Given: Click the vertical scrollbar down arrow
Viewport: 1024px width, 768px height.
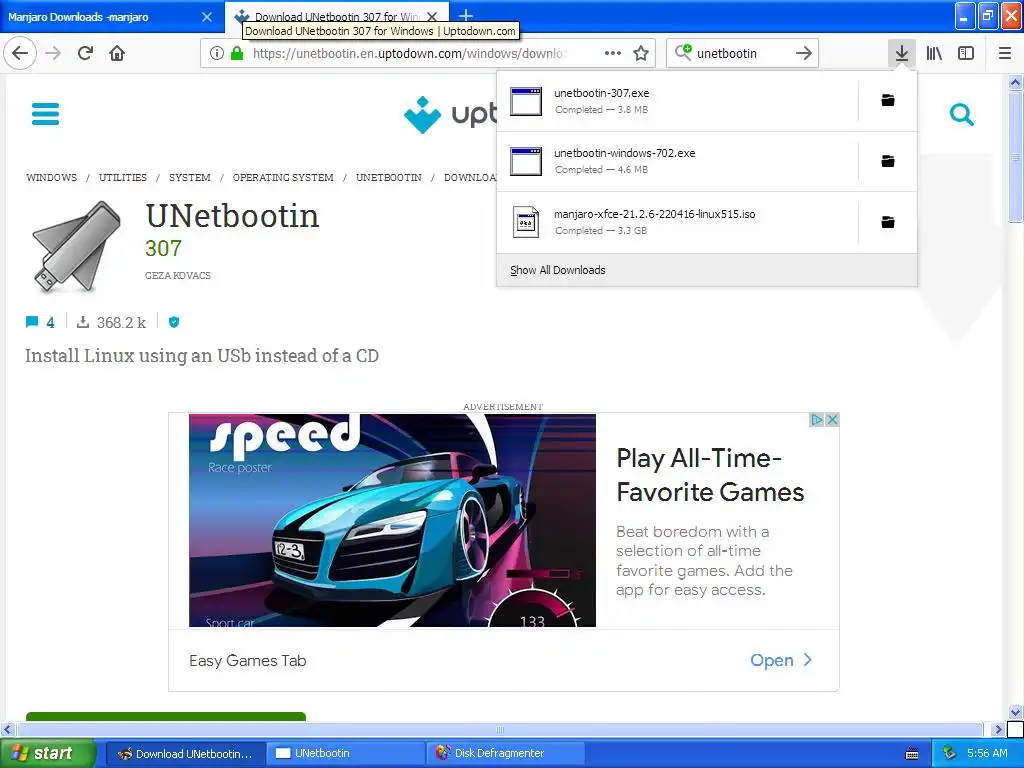Looking at the screenshot, I should tap(1015, 712).
